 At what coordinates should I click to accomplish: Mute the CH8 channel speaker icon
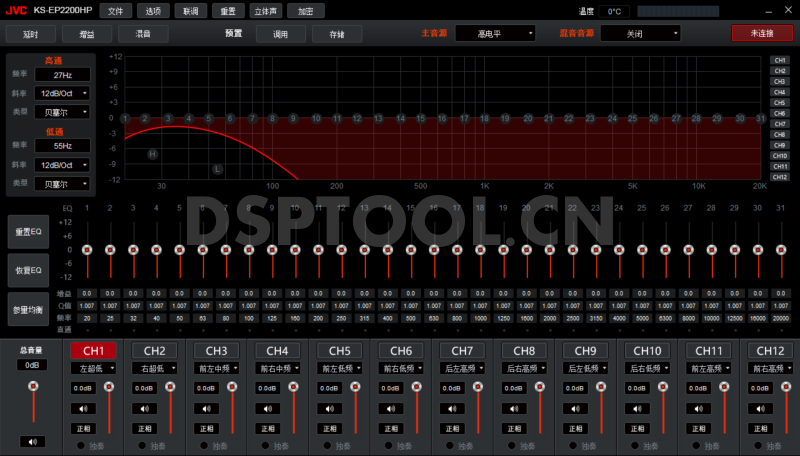(x=516, y=408)
